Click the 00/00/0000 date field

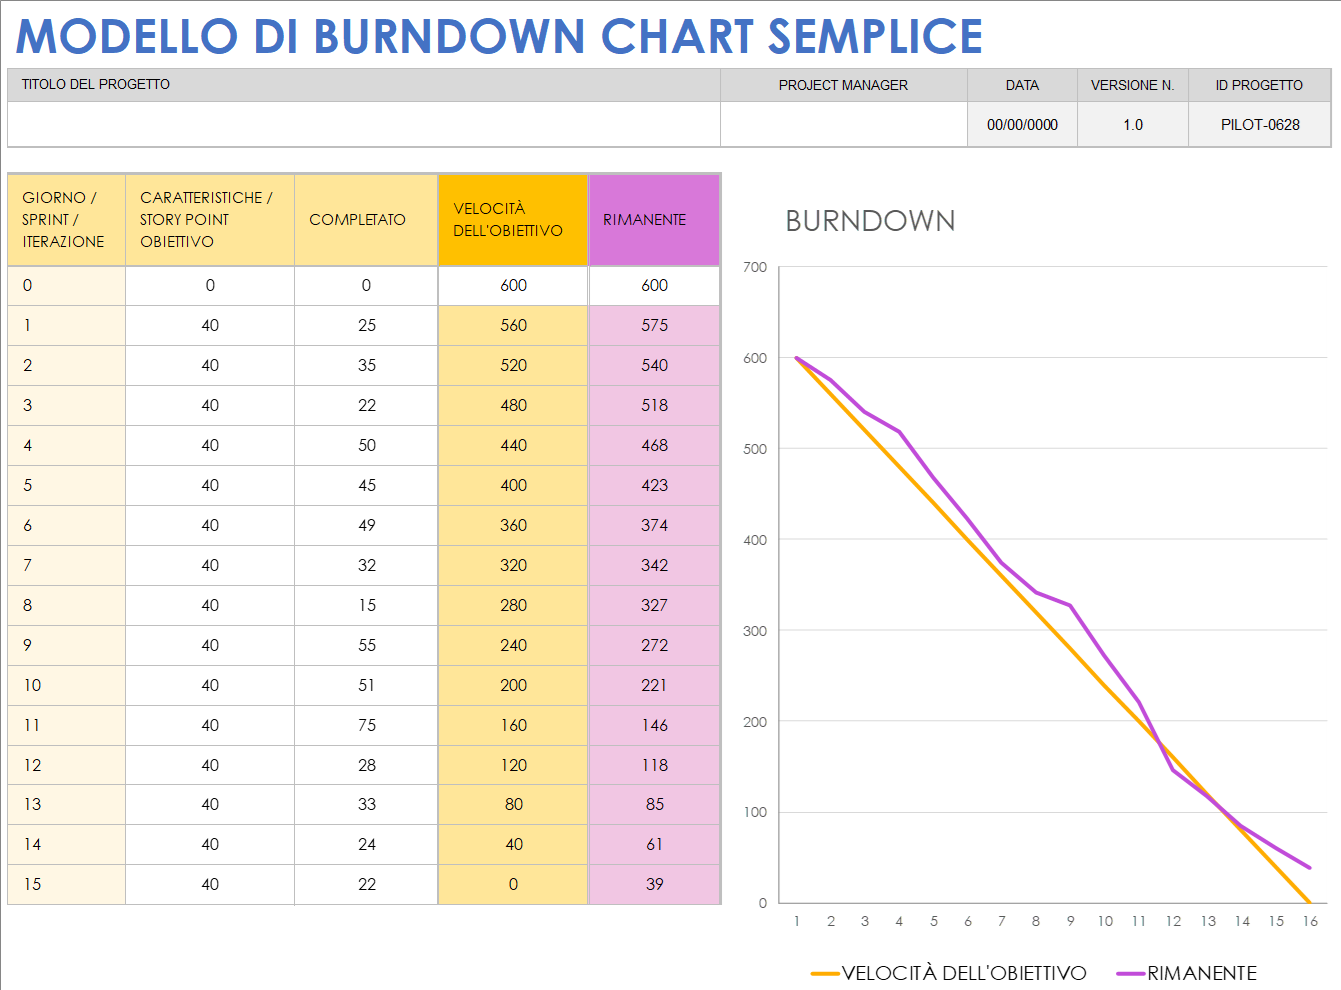[1021, 124]
